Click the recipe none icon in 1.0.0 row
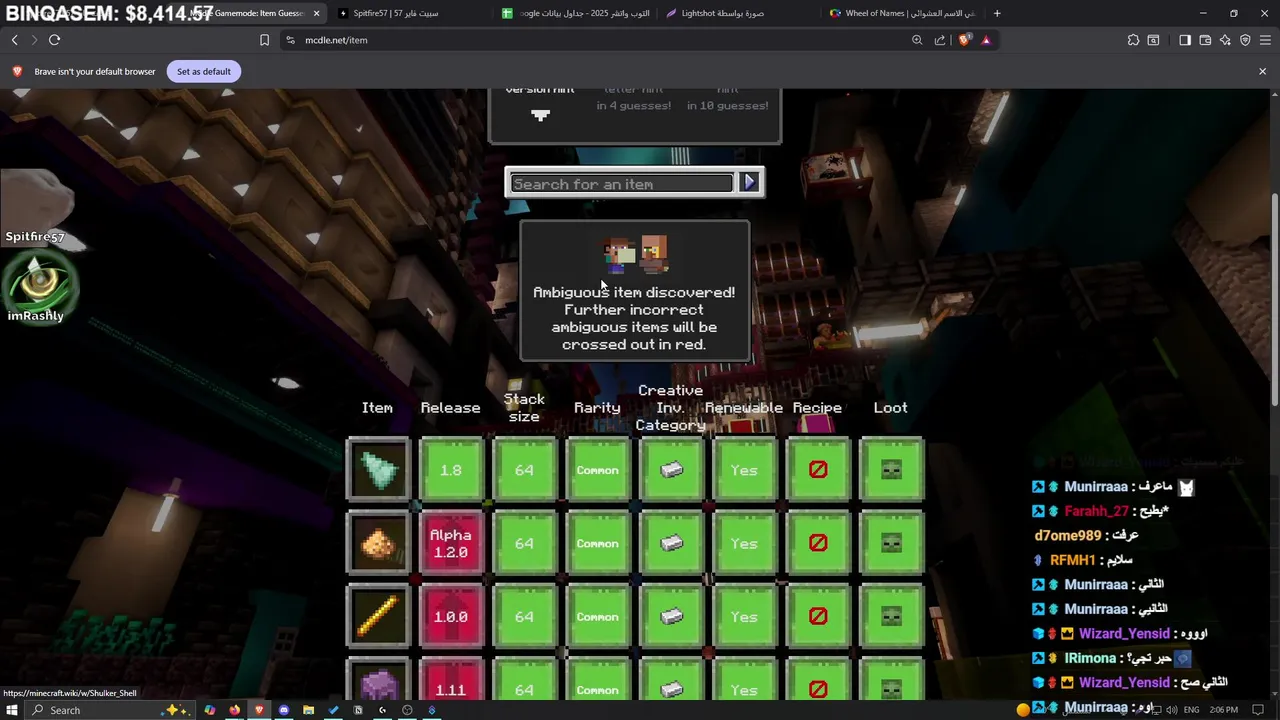This screenshot has width=1280, height=720. pos(818,617)
